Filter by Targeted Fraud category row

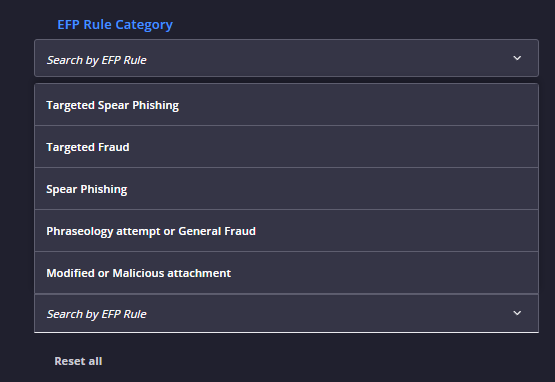click(x=286, y=147)
